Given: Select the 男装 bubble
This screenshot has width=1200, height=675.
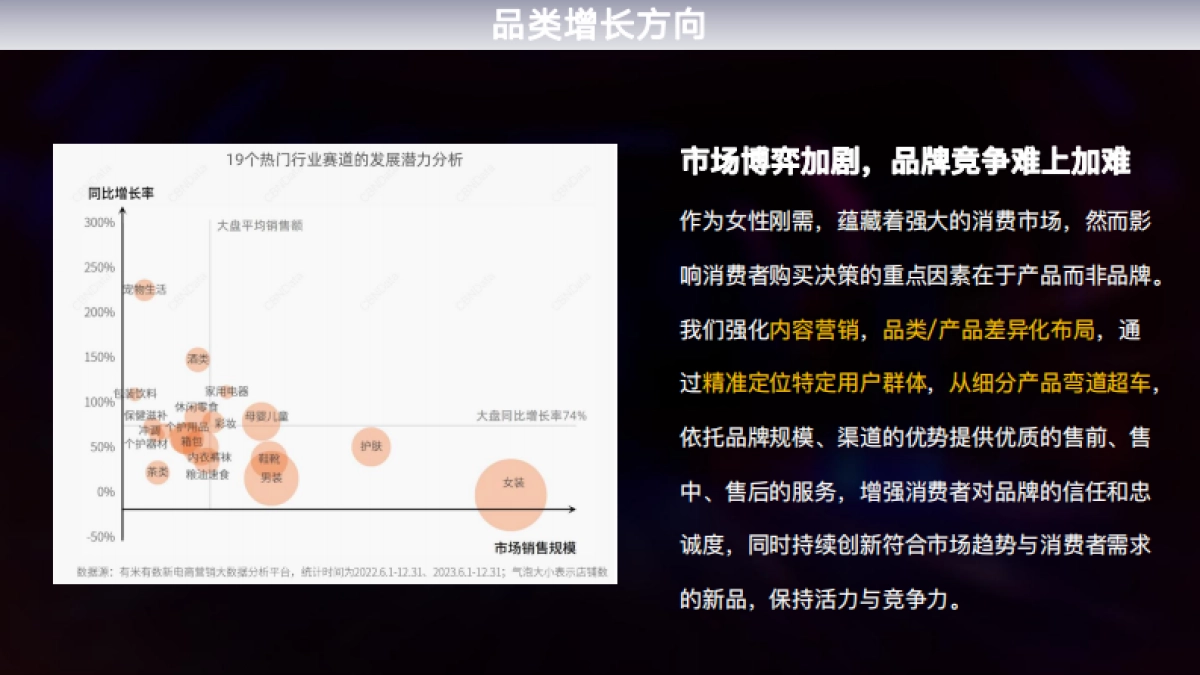Looking at the screenshot, I should pos(271,478).
